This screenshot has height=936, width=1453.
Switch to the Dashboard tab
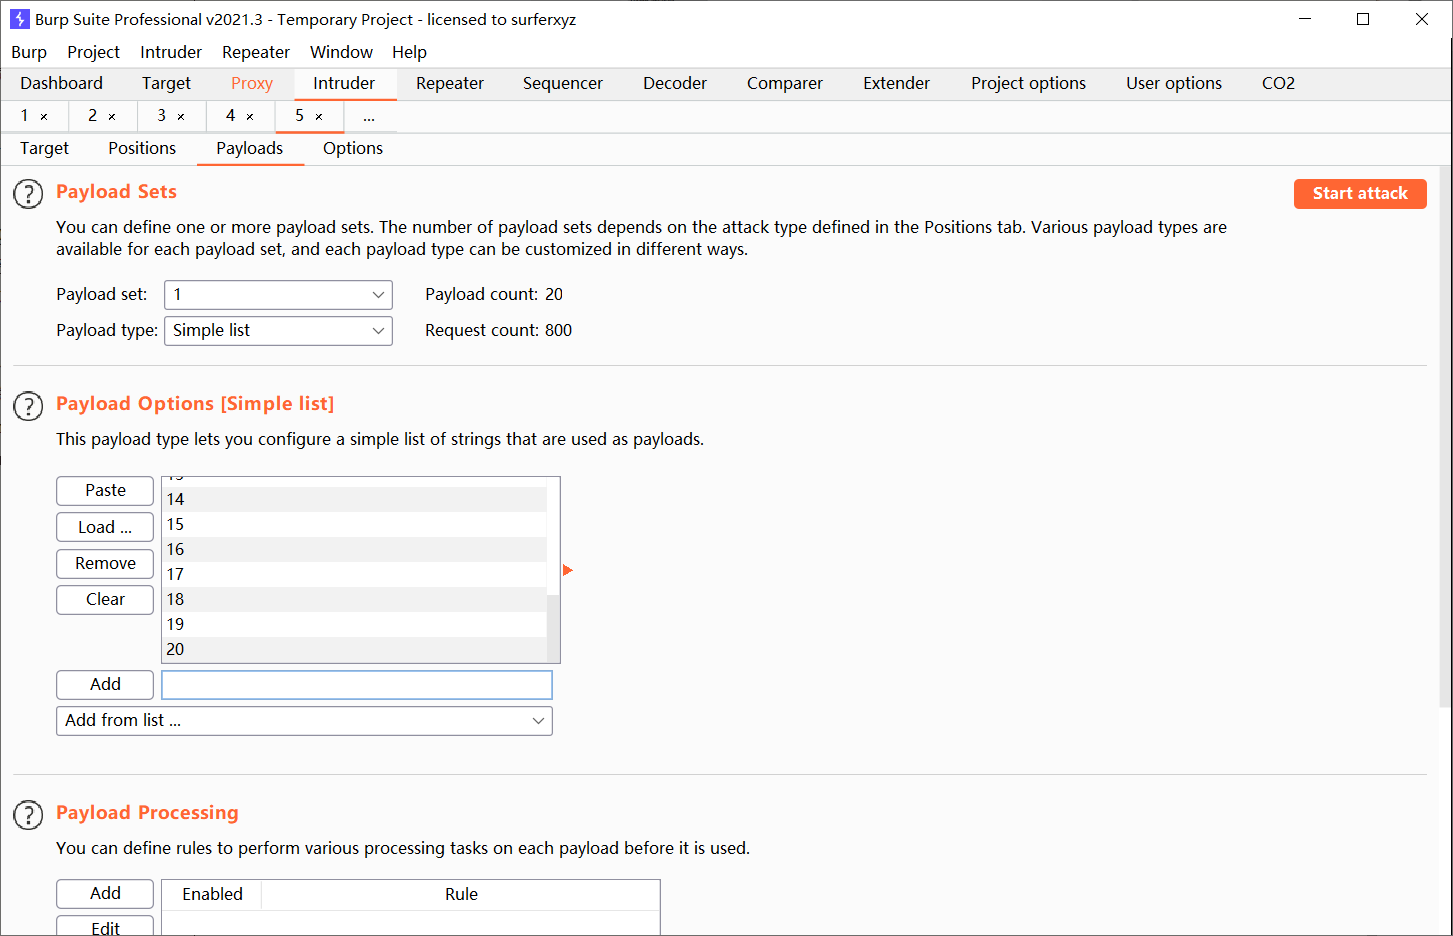[61, 84]
